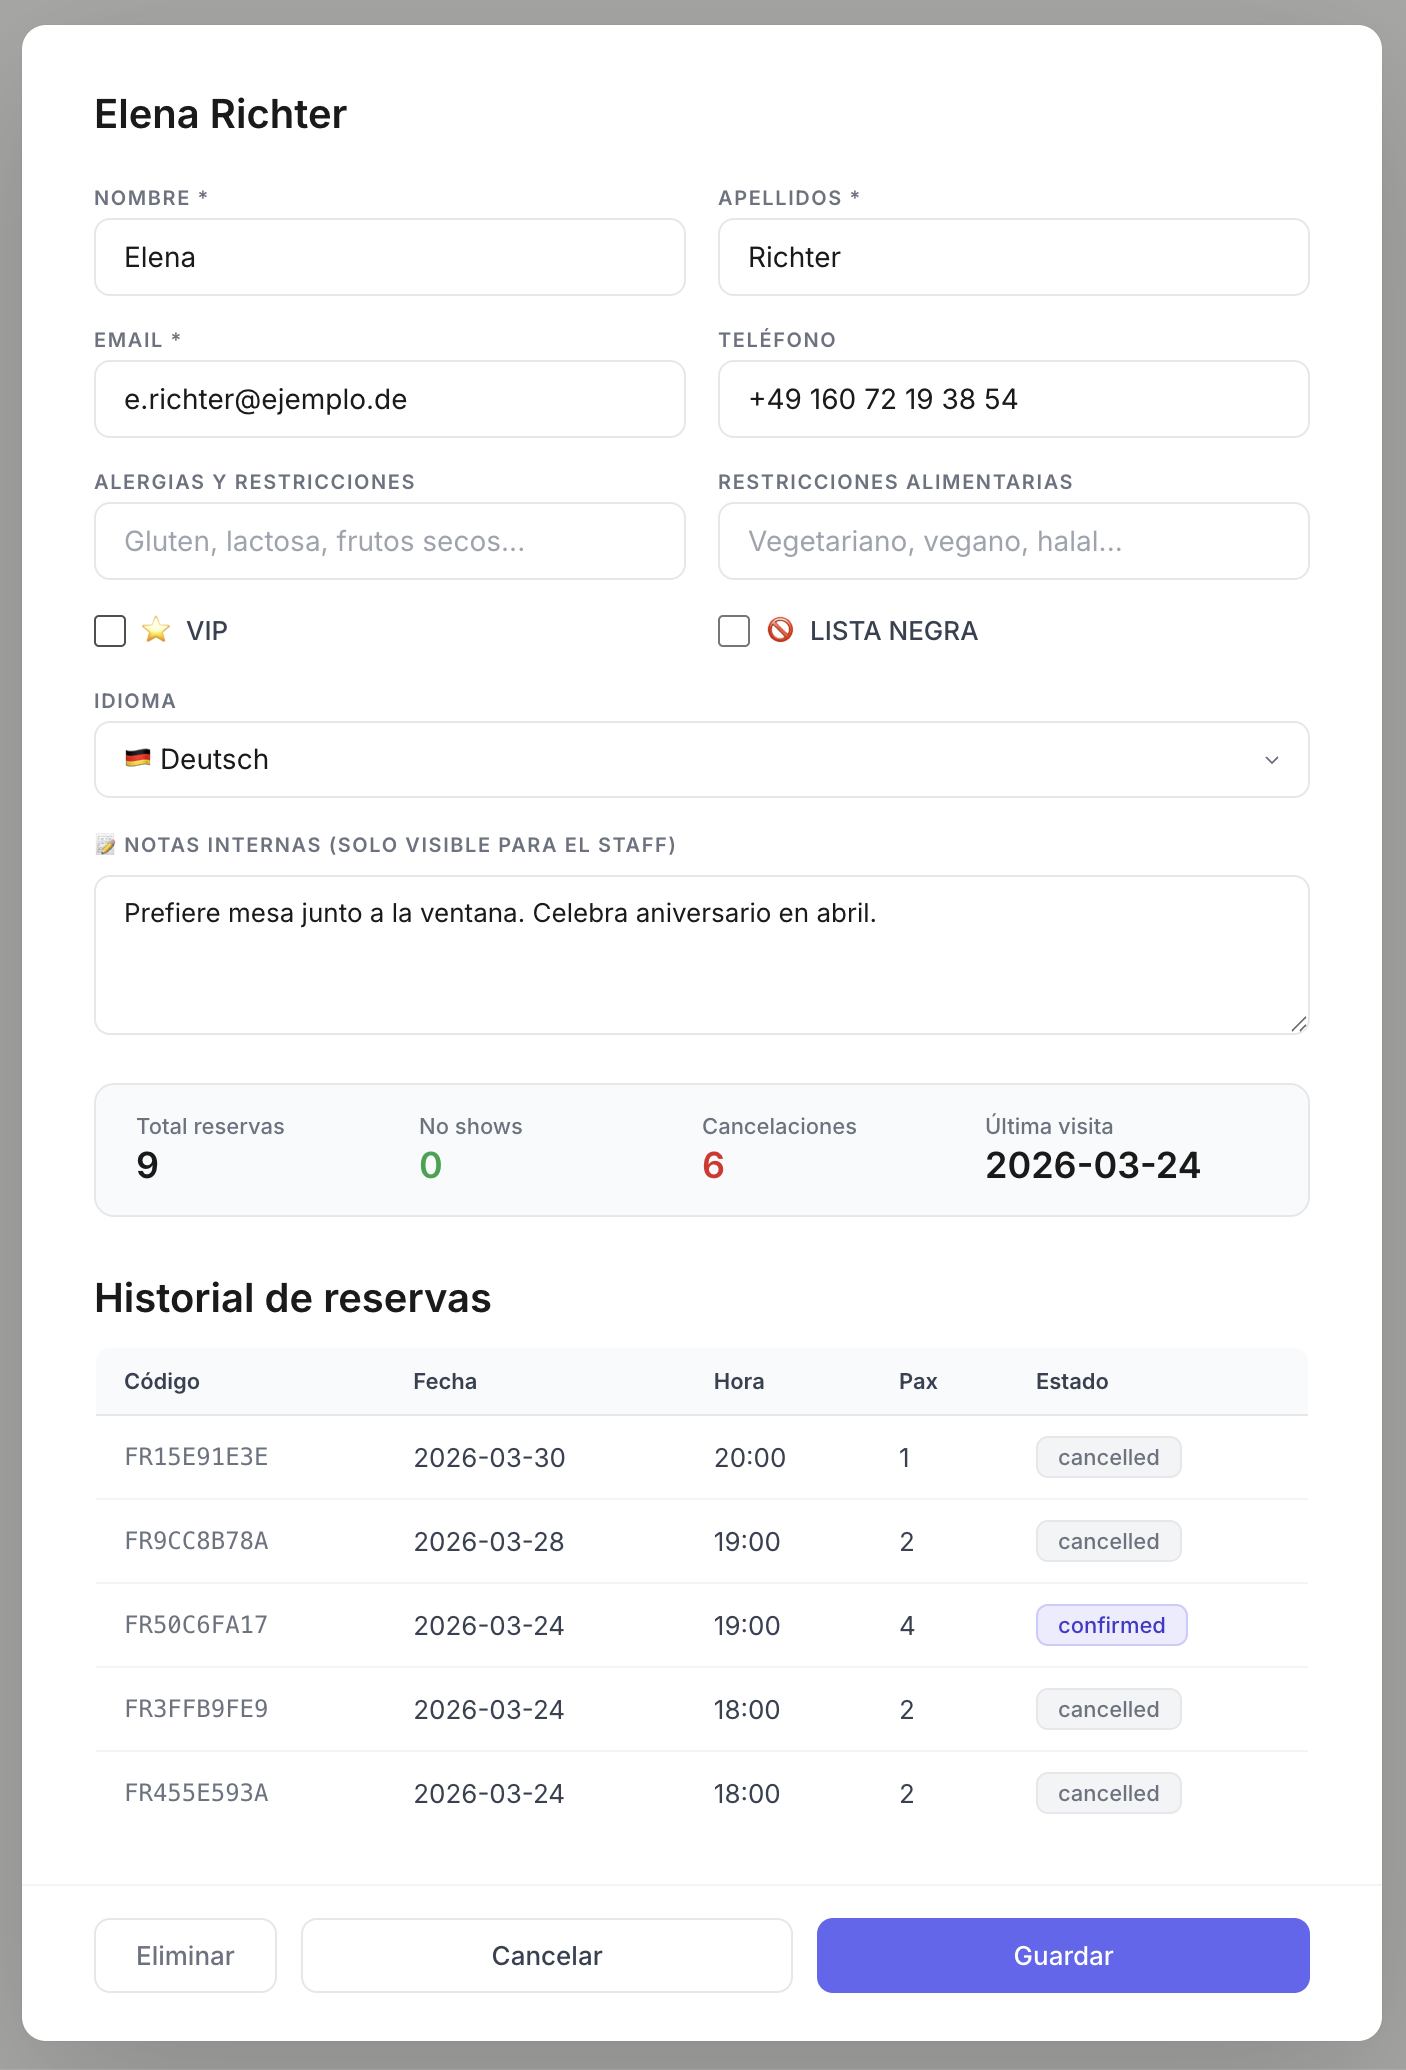The height and width of the screenshot is (2070, 1406).
Task: Edit the Apellidos field with Richter
Action: tap(1014, 257)
